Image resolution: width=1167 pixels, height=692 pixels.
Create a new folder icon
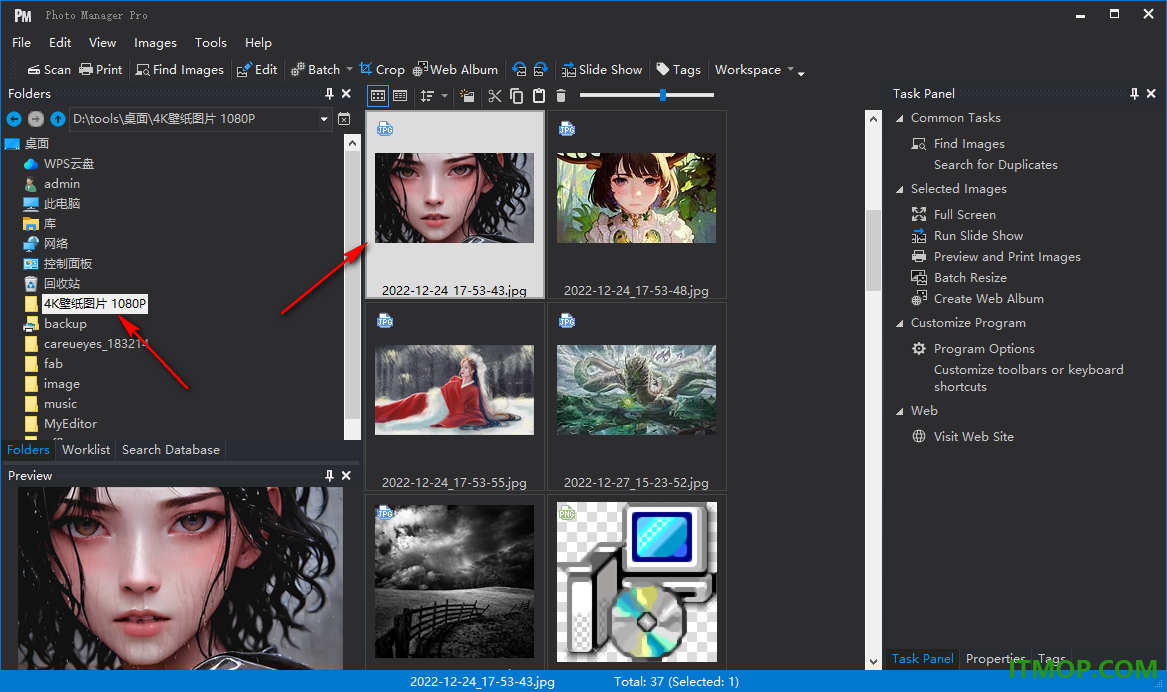click(x=467, y=95)
